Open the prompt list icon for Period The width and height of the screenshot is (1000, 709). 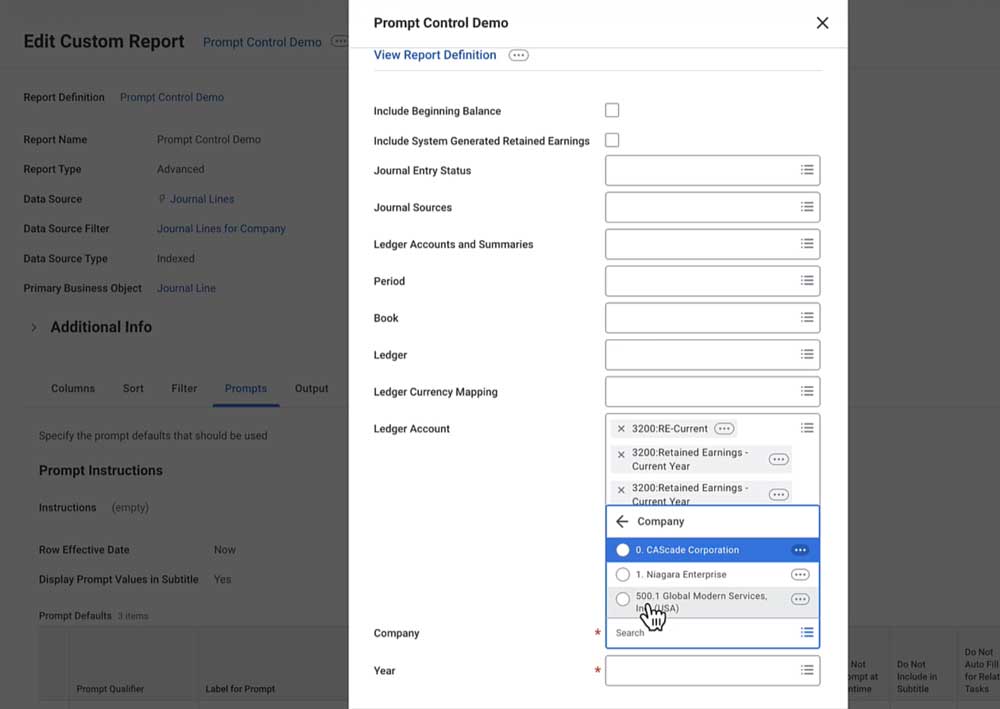tap(806, 281)
